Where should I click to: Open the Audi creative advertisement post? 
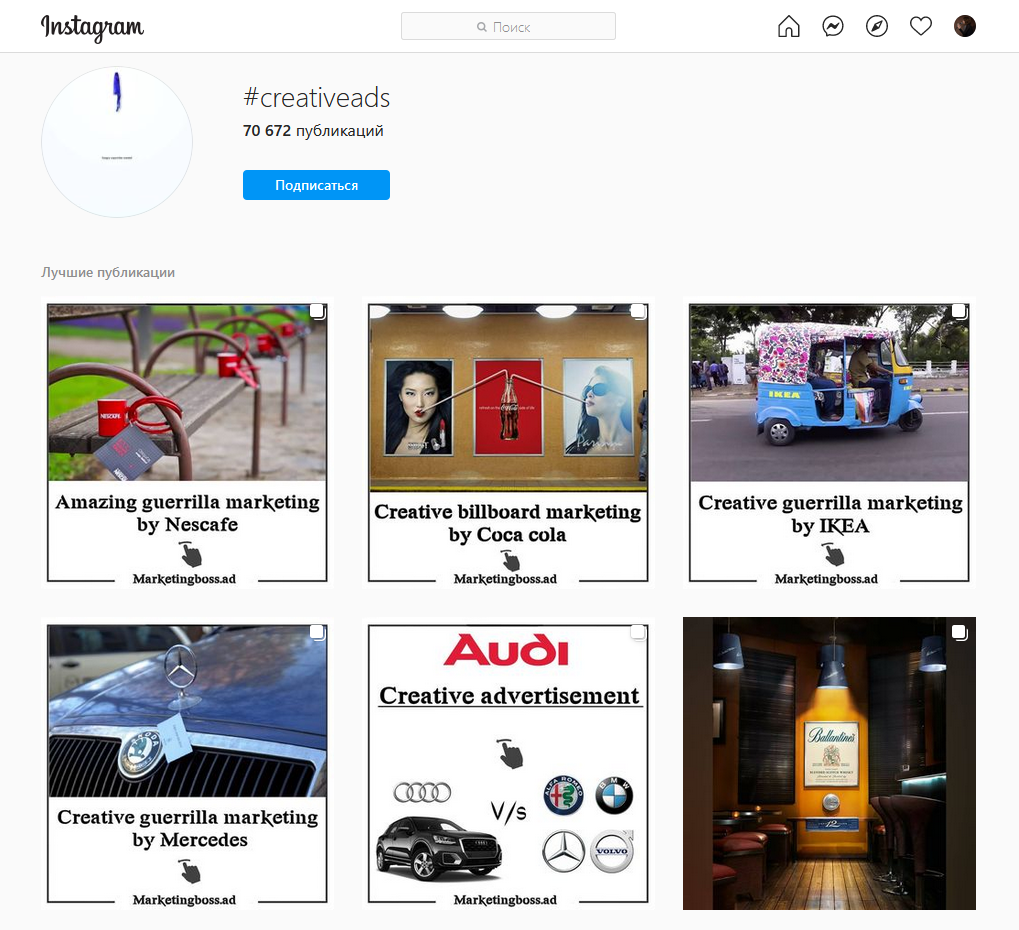(508, 764)
